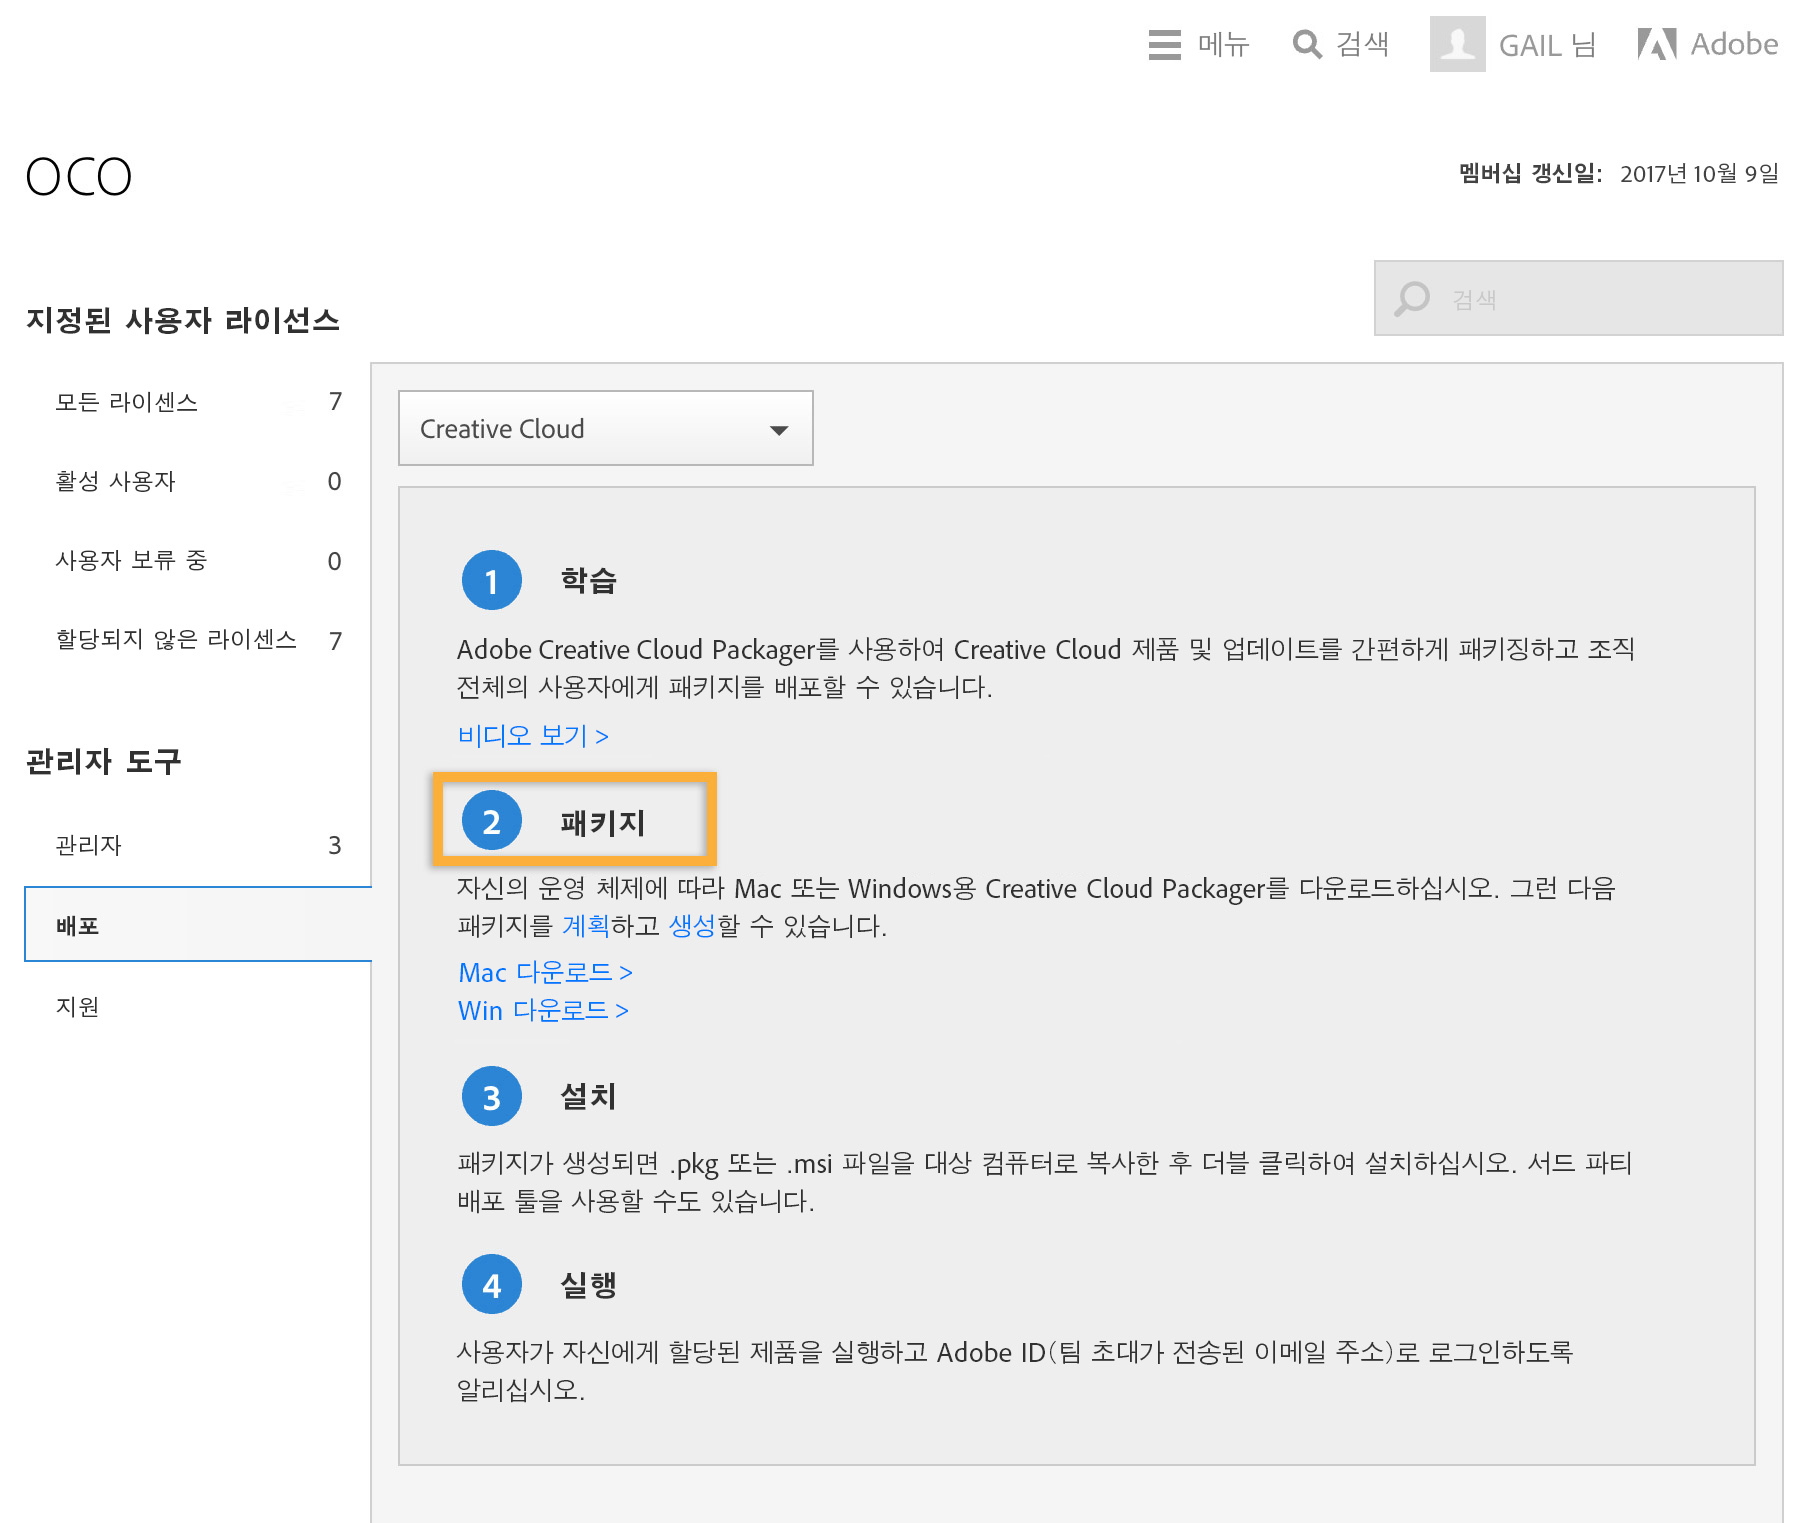The height and width of the screenshot is (1523, 1800).
Task: Click the magnifier 검색 icon in header
Action: click(1307, 45)
